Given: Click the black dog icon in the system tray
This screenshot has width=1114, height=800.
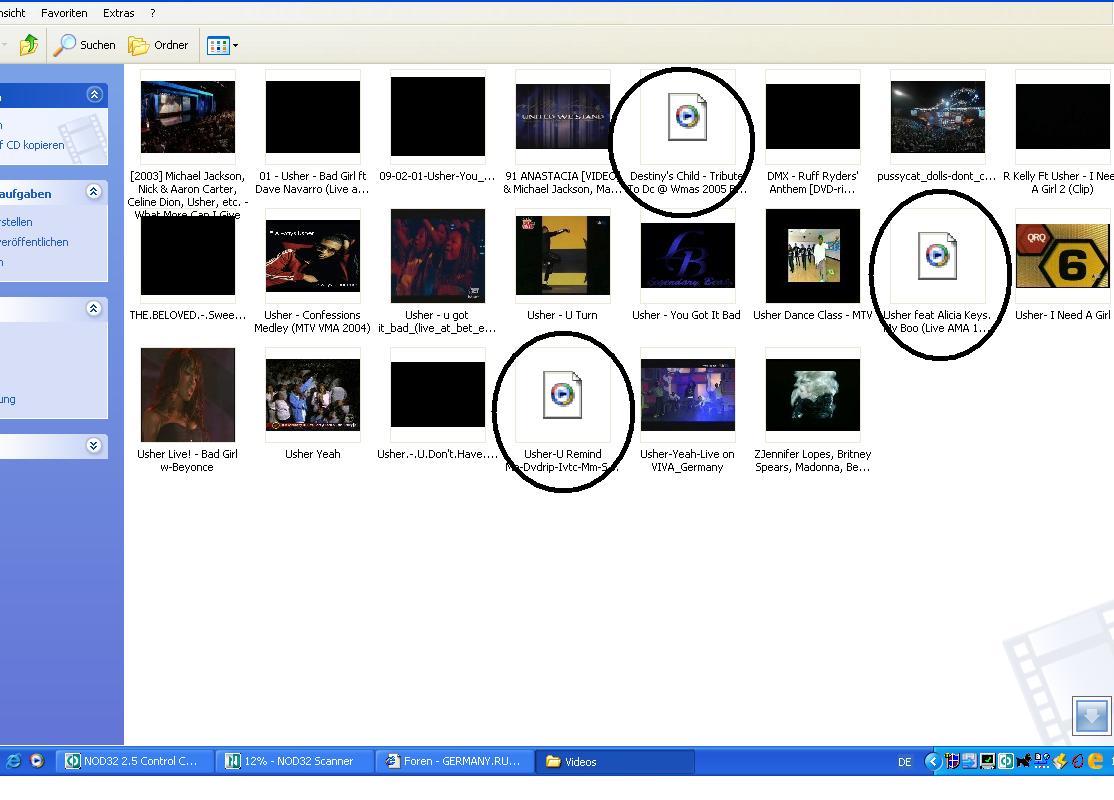Looking at the screenshot, I should (1024, 762).
